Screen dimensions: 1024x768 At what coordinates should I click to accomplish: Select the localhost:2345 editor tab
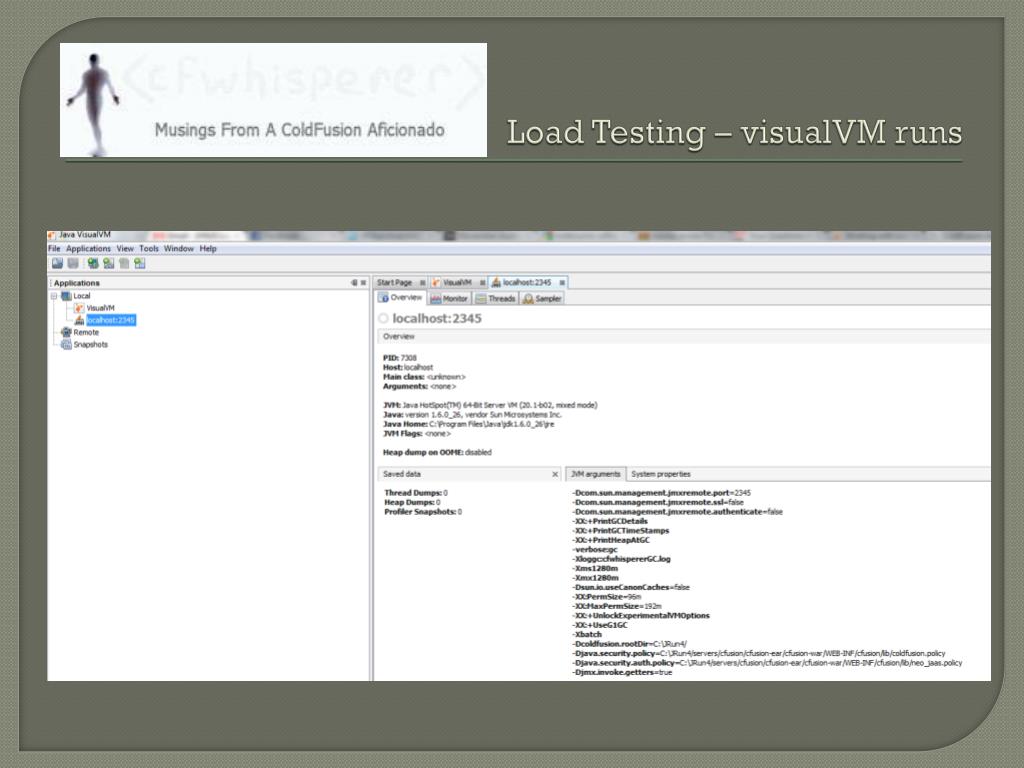527,283
